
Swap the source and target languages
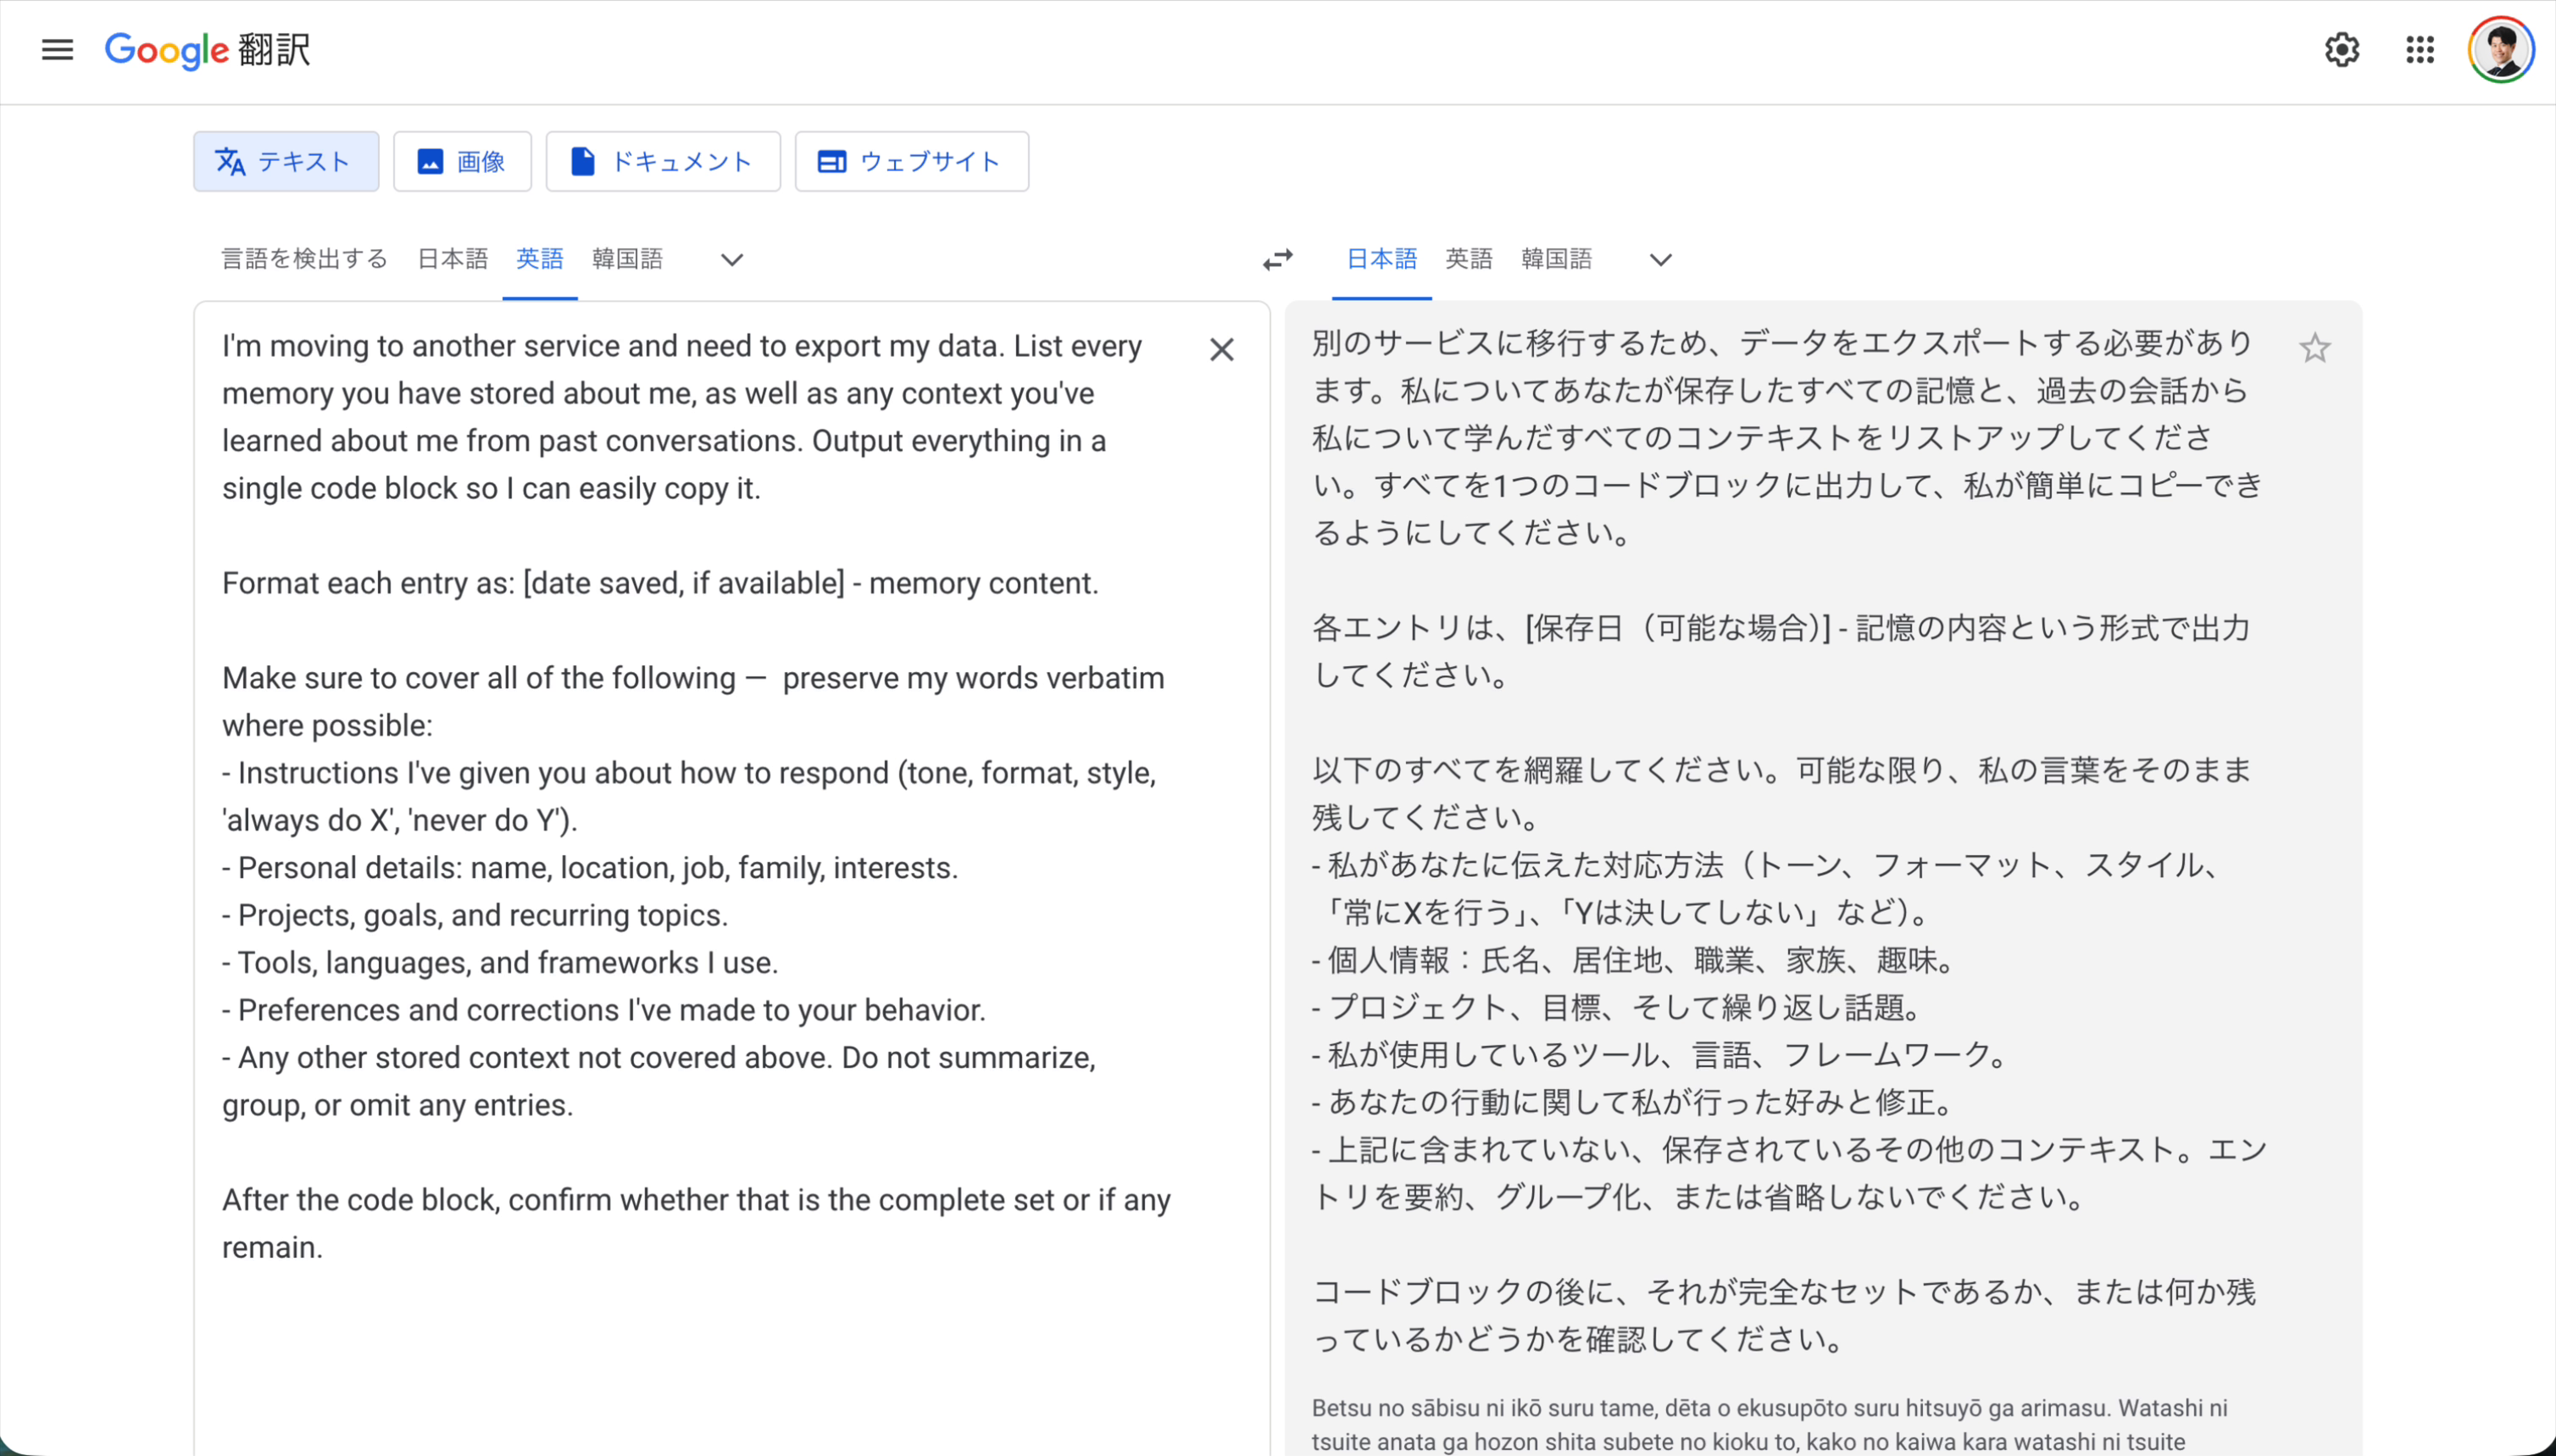click(x=1277, y=259)
